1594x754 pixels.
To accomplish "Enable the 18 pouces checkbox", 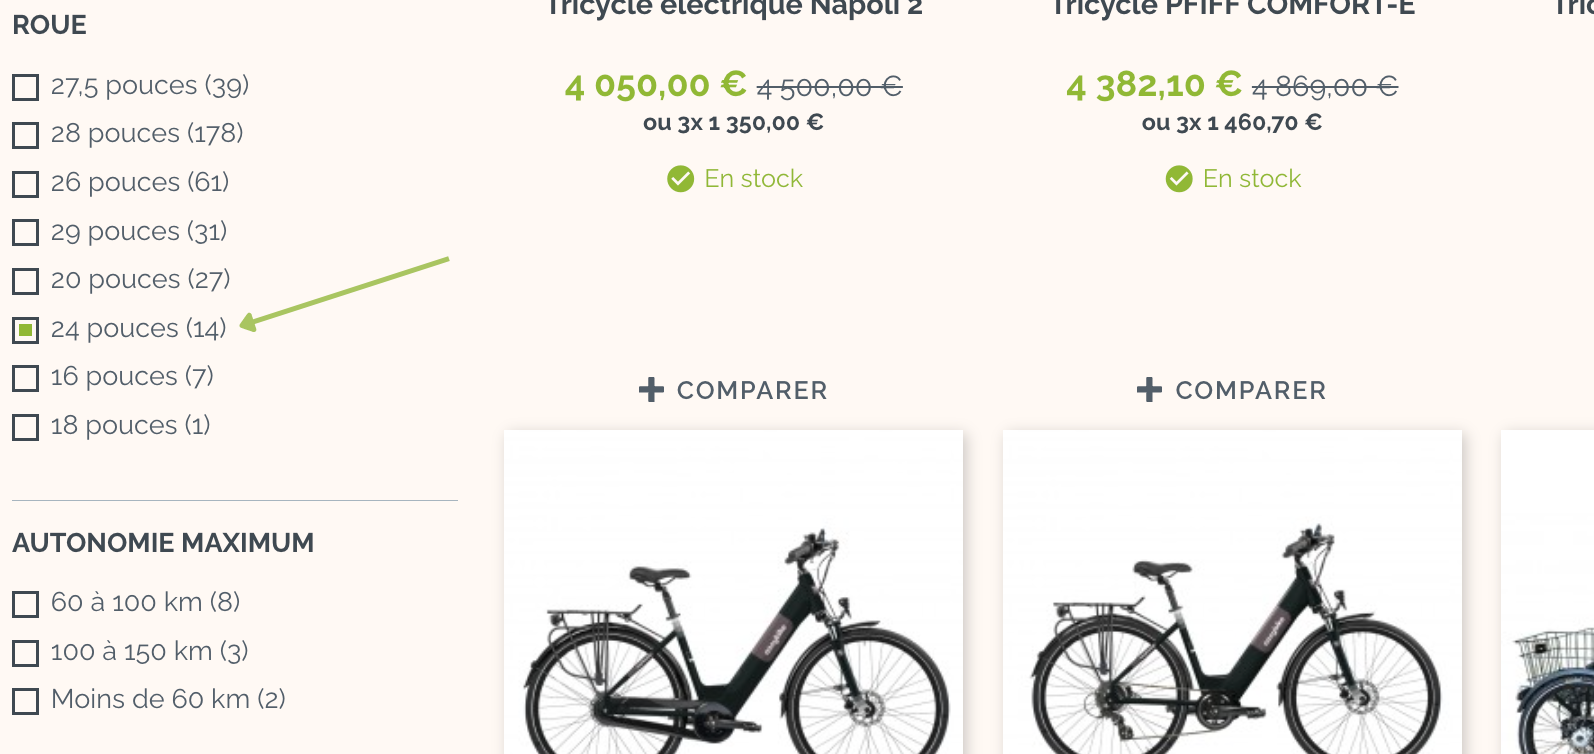I will (26, 427).
